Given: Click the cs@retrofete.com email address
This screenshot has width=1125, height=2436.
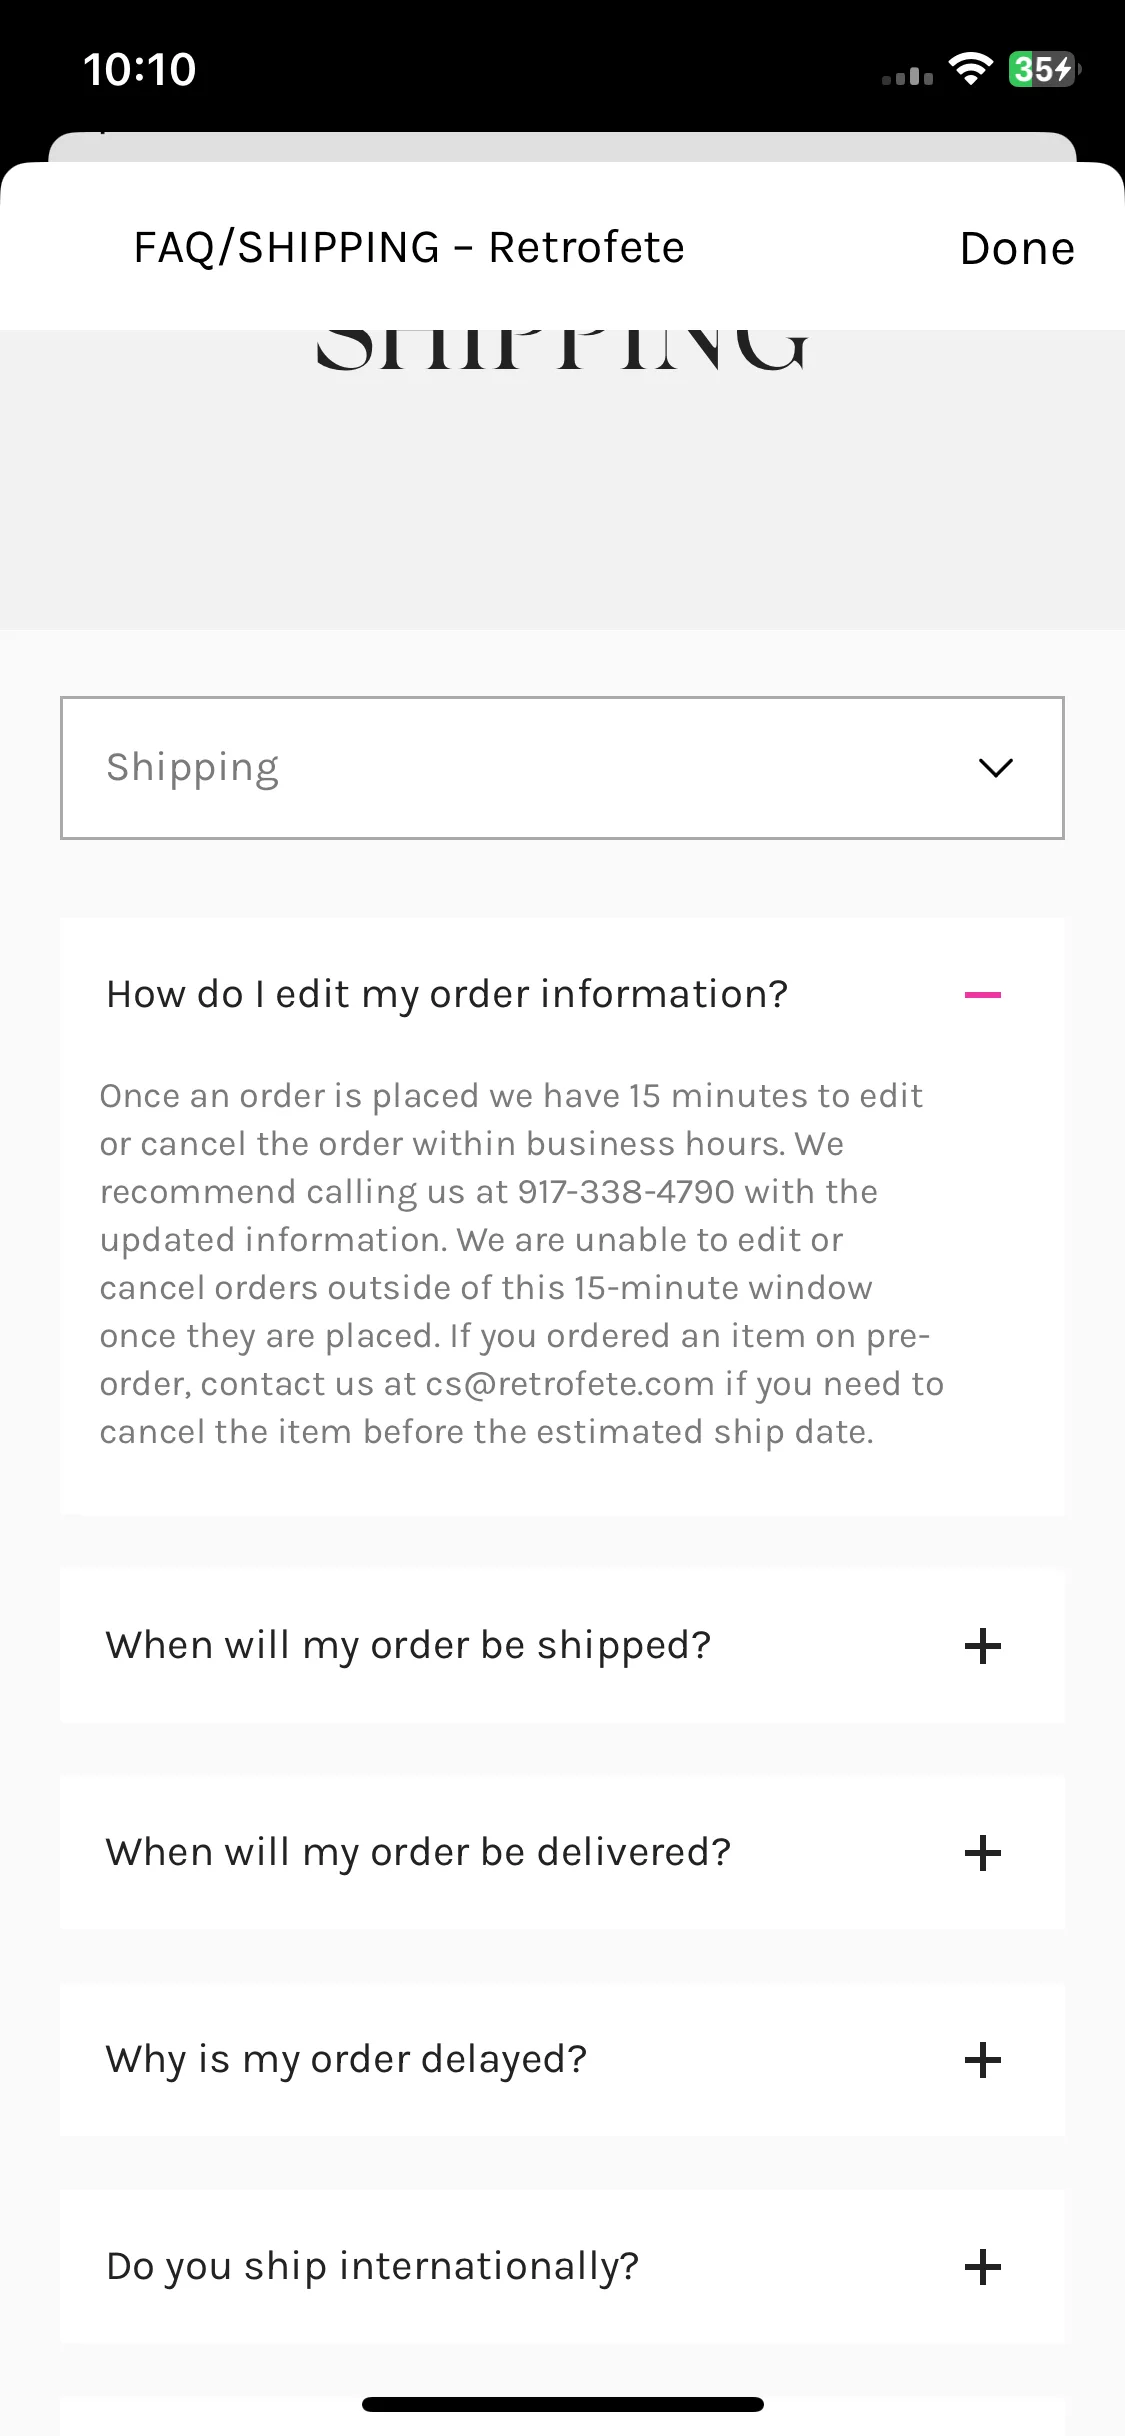Looking at the screenshot, I should coord(570,1384).
